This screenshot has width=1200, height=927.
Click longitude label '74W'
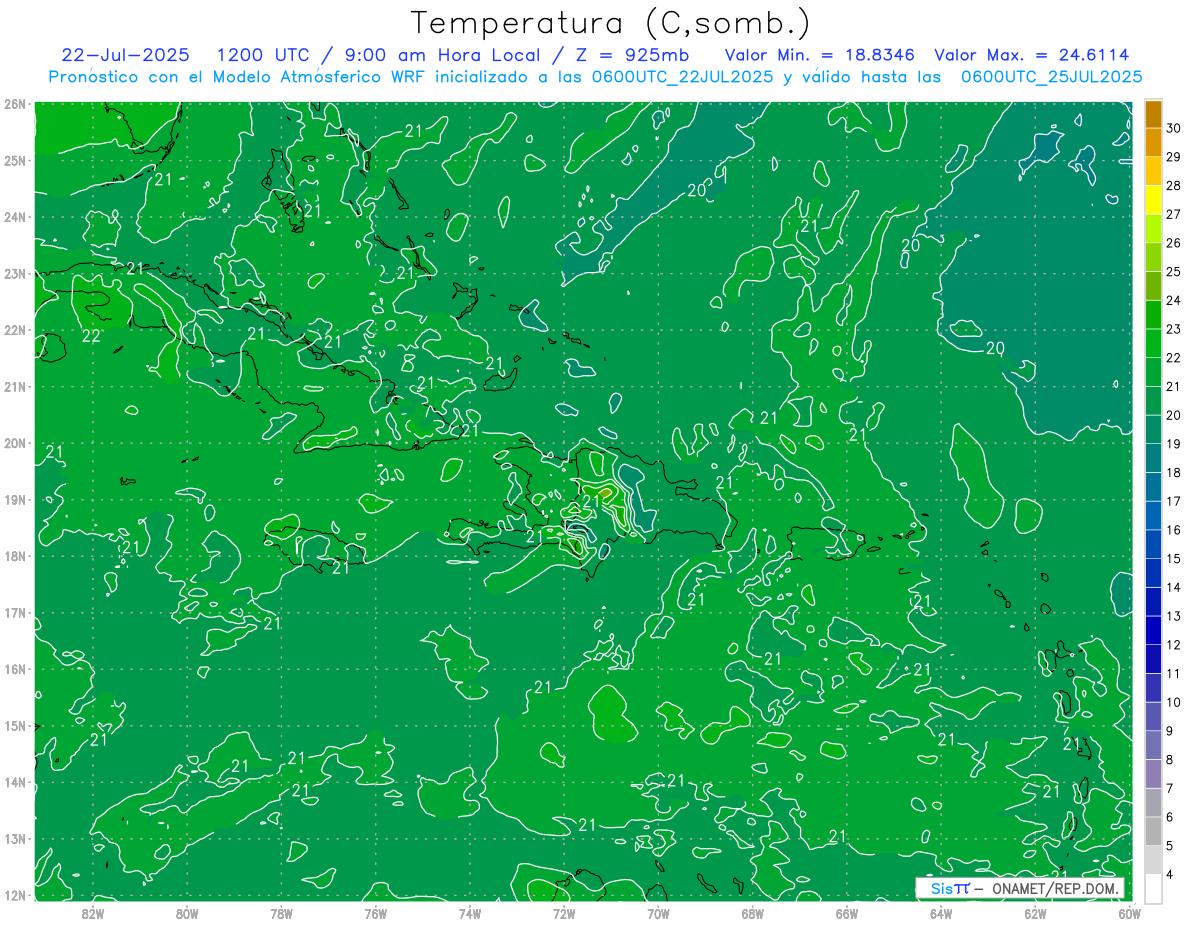click(470, 913)
